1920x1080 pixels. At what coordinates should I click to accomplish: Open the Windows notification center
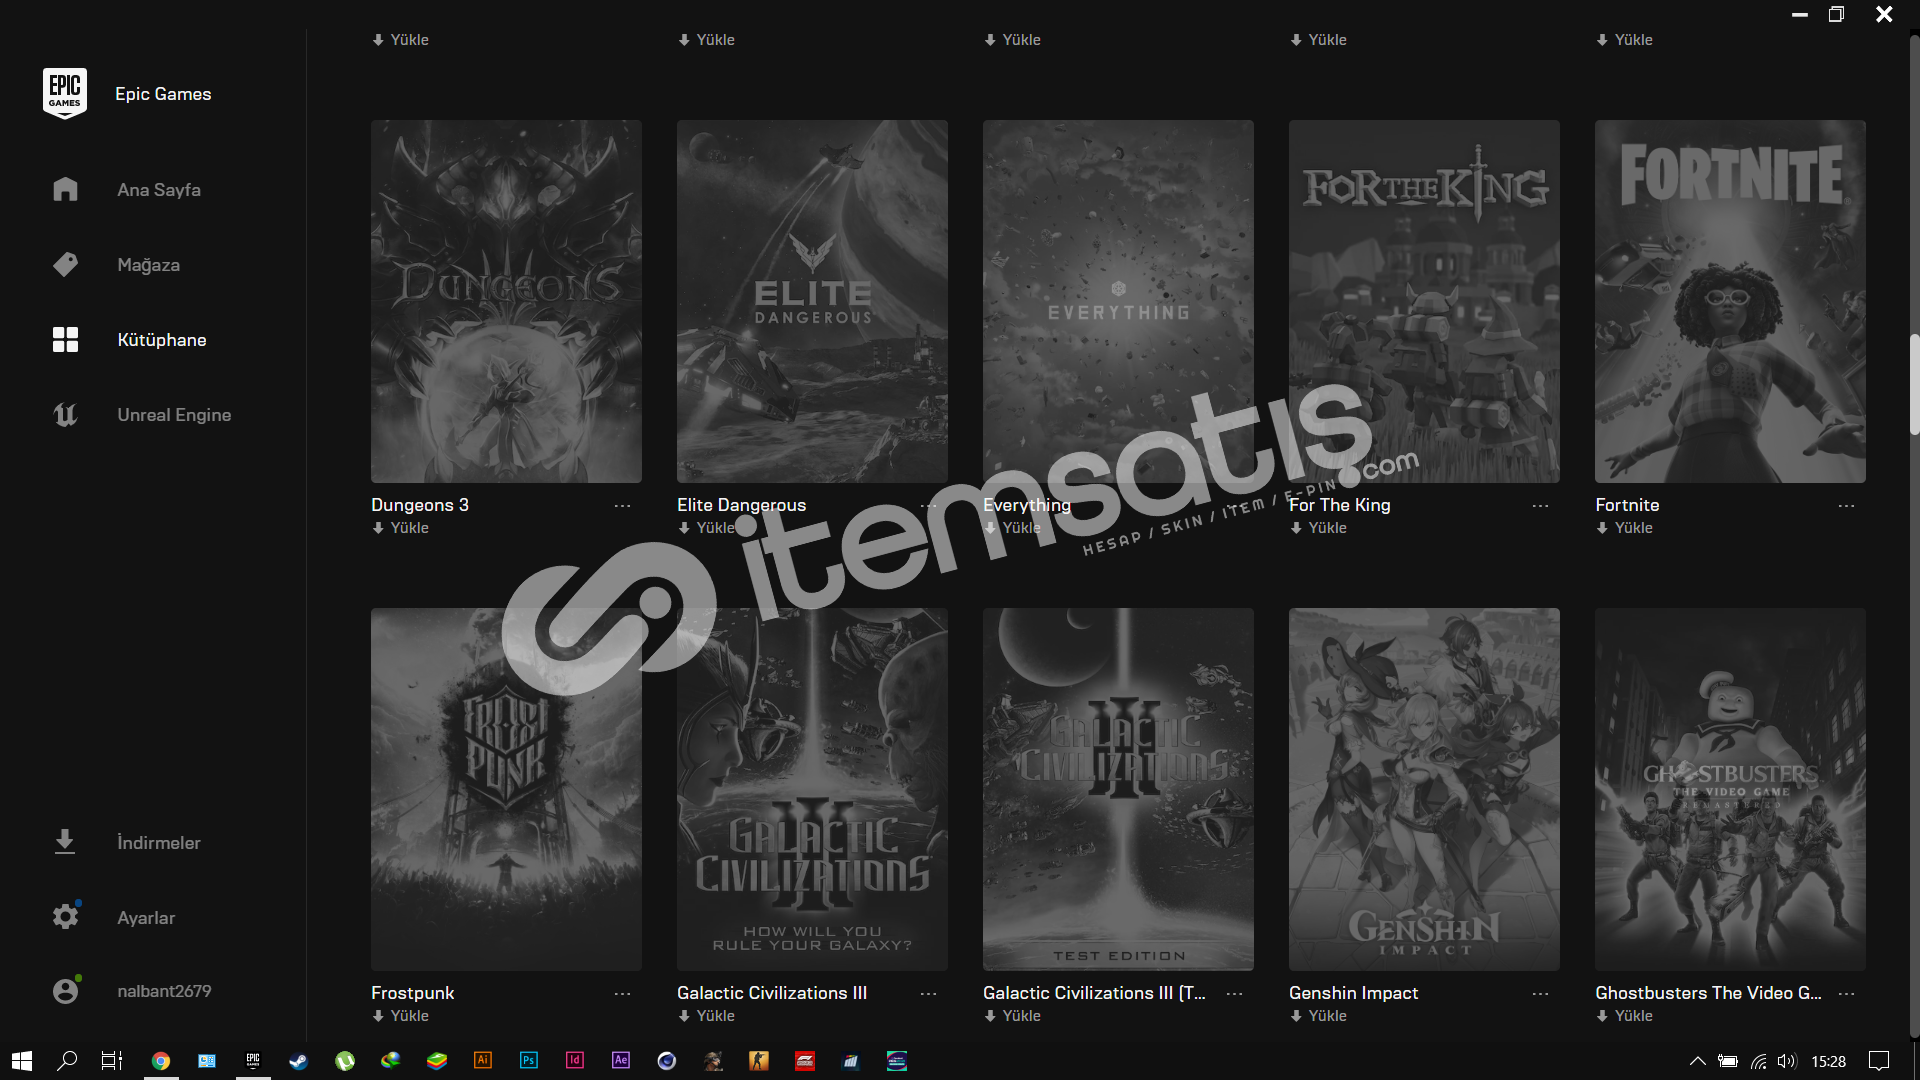(x=1879, y=1061)
